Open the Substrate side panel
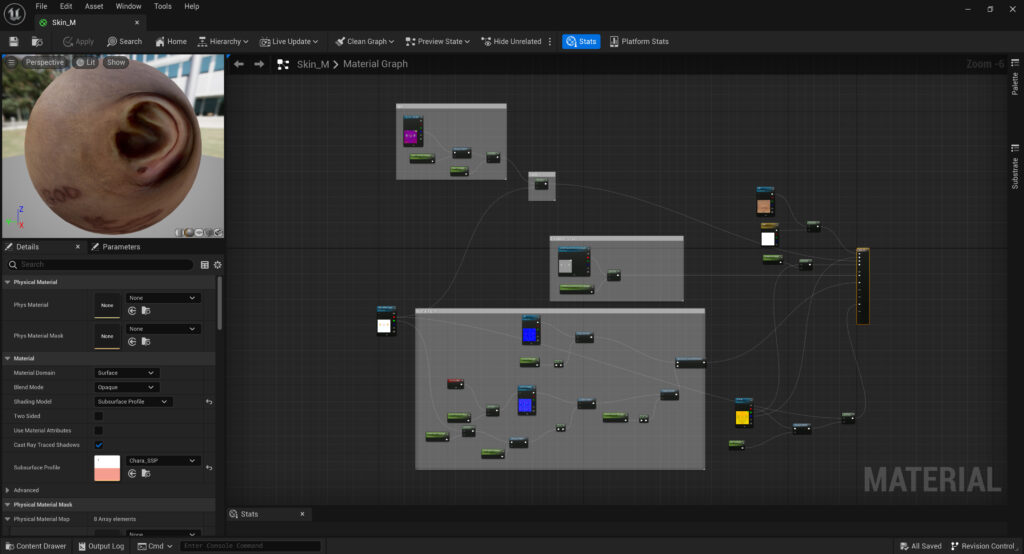The height and width of the screenshot is (554, 1024). coord(1015,167)
